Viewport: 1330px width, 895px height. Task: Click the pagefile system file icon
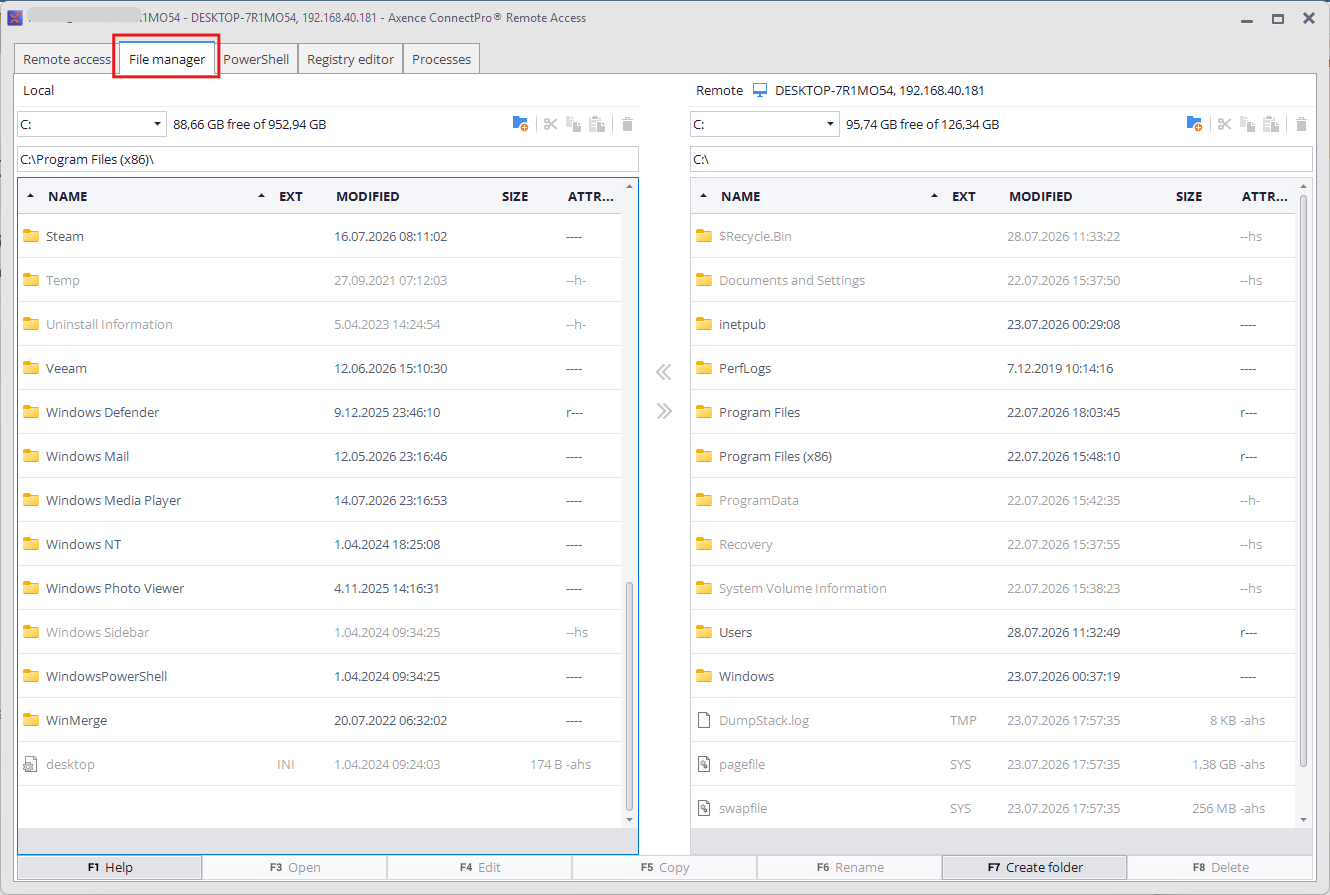click(704, 764)
